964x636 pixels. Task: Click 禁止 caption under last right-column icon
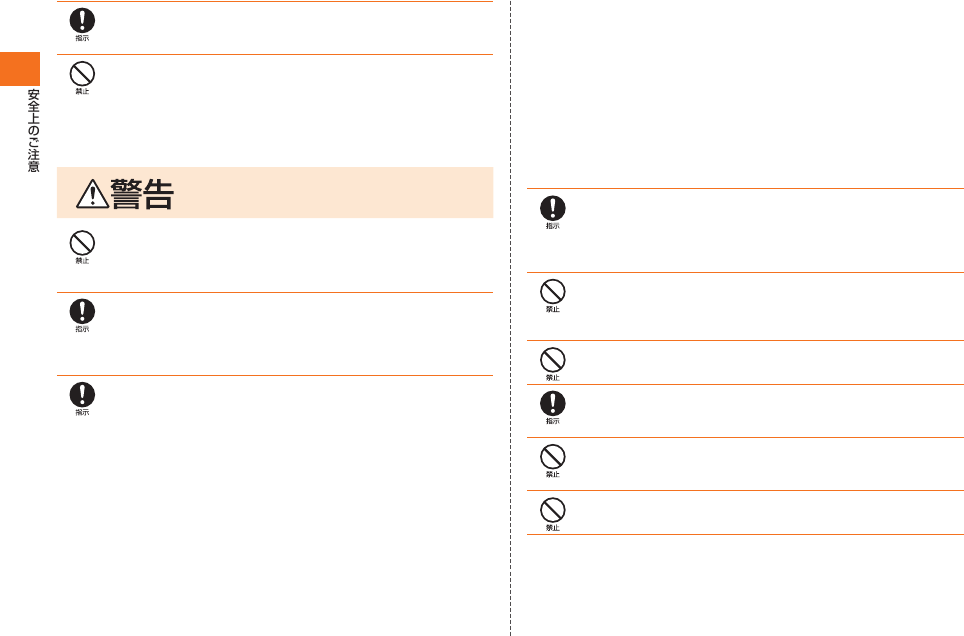pyautogui.click(x=553, y=528)
